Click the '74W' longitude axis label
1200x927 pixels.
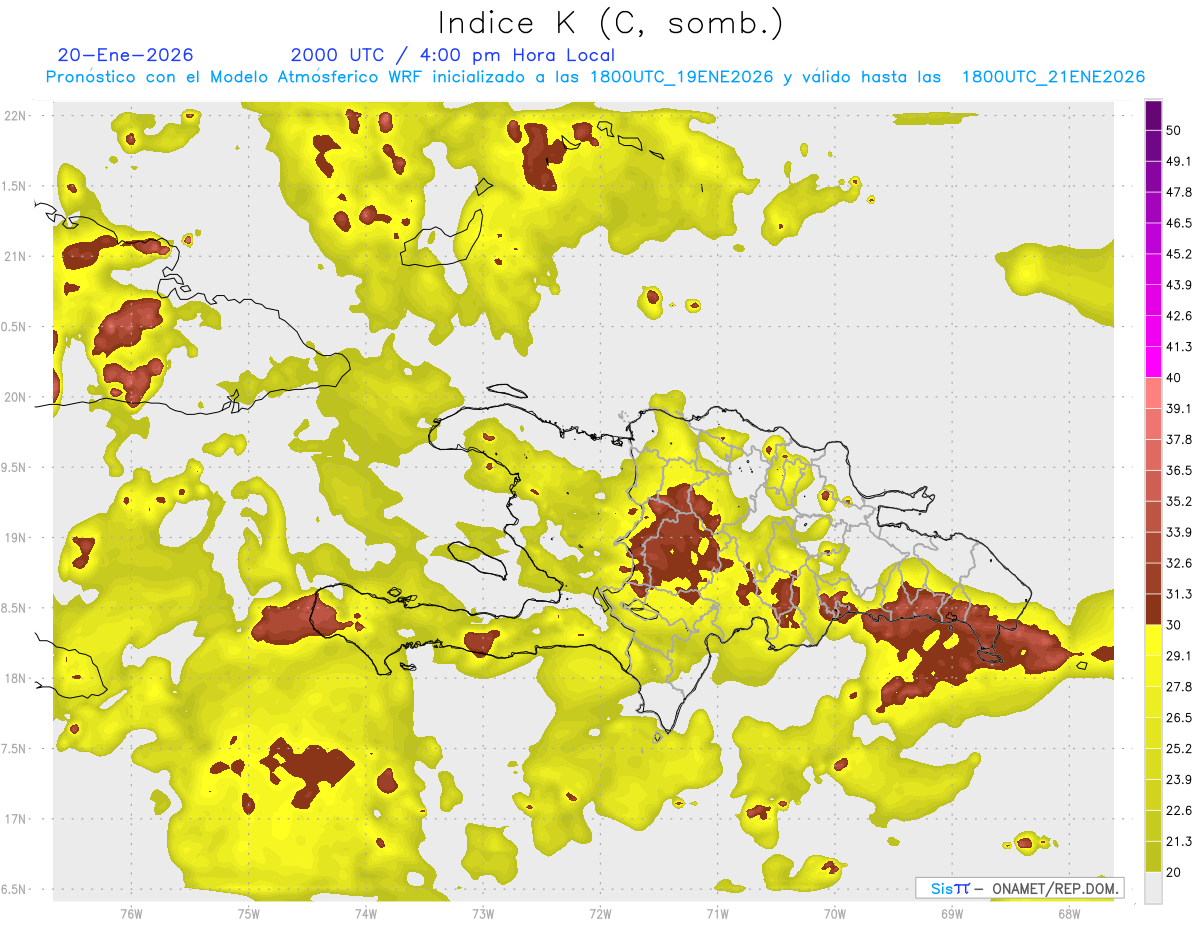click(366, 914)
